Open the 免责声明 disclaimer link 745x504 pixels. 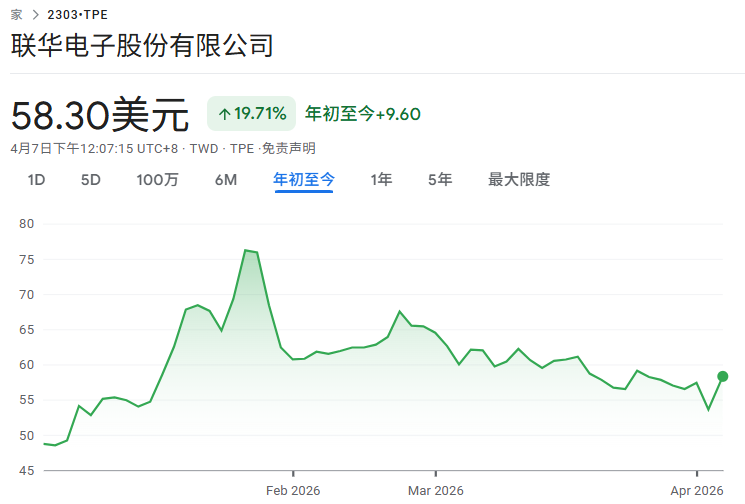(289, 149)
